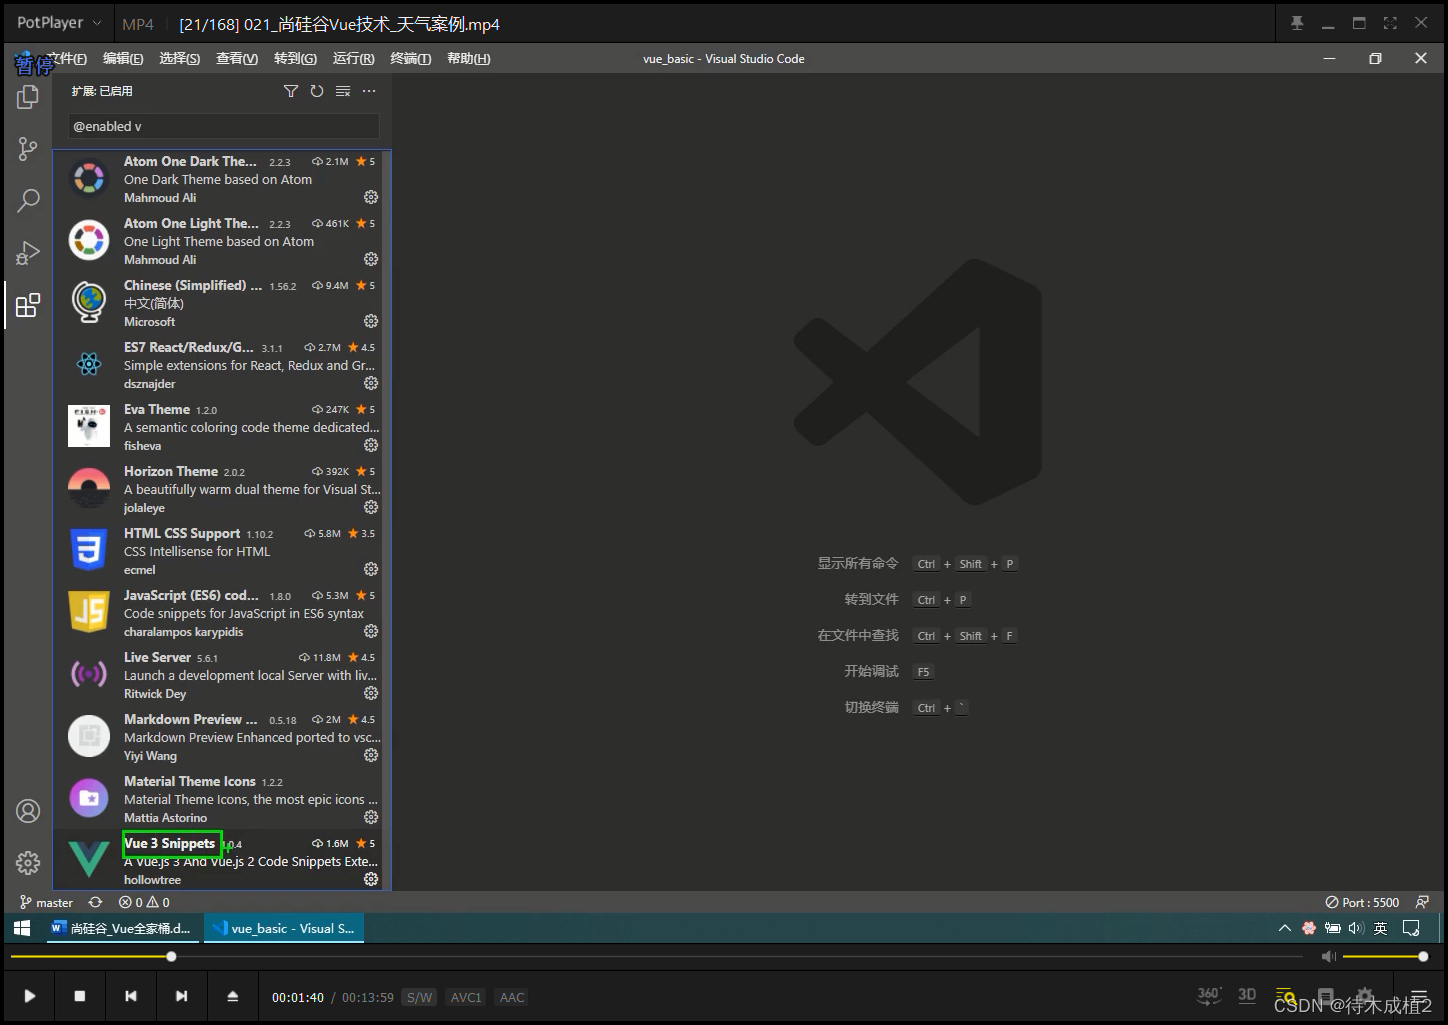Play the video in PotPlayer
The image size is (1448, 1025).
tap(30, 996)
